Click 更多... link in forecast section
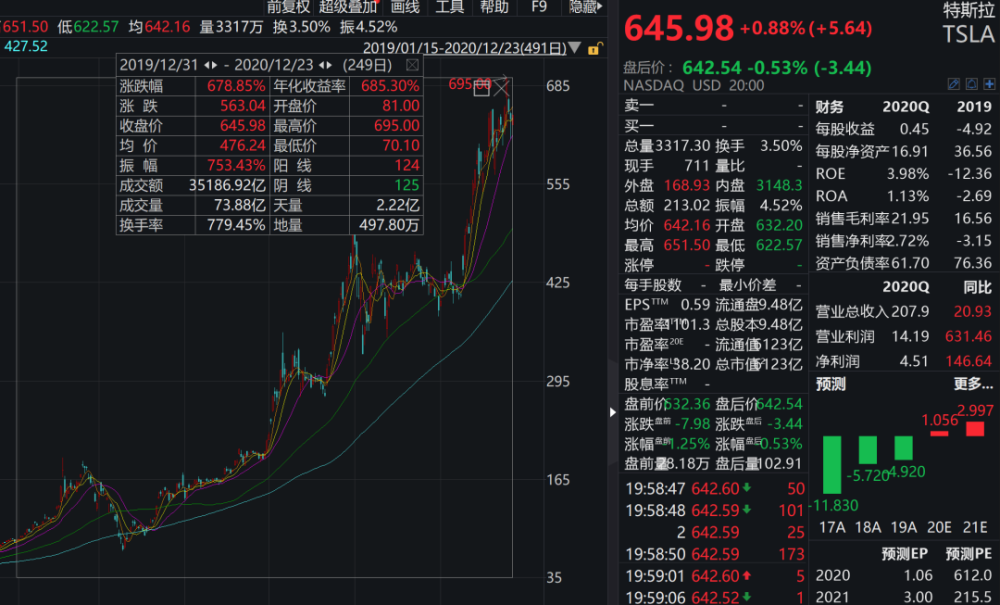The height and width of the screenshot is (605, 1000). [973, 384]
